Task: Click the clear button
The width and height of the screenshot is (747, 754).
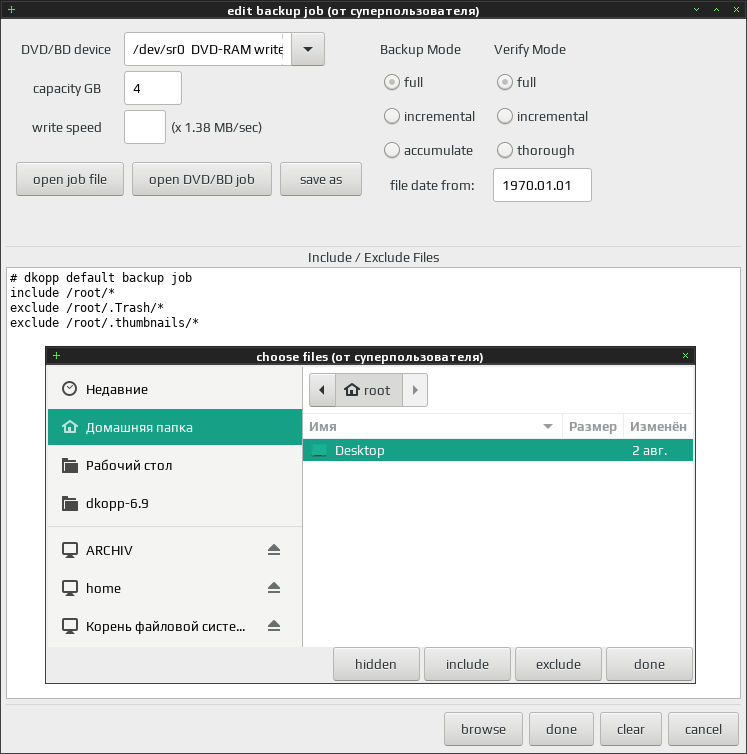Action: 631,729
